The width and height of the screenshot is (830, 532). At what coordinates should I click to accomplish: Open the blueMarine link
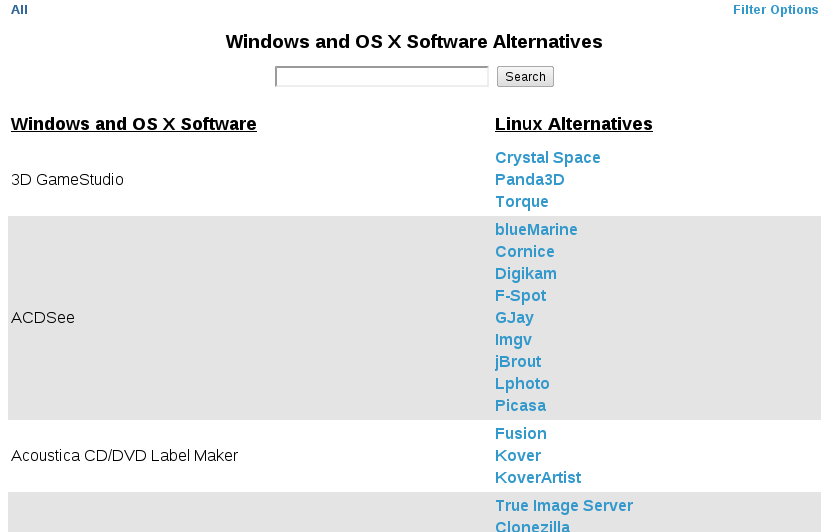[536, 230]
